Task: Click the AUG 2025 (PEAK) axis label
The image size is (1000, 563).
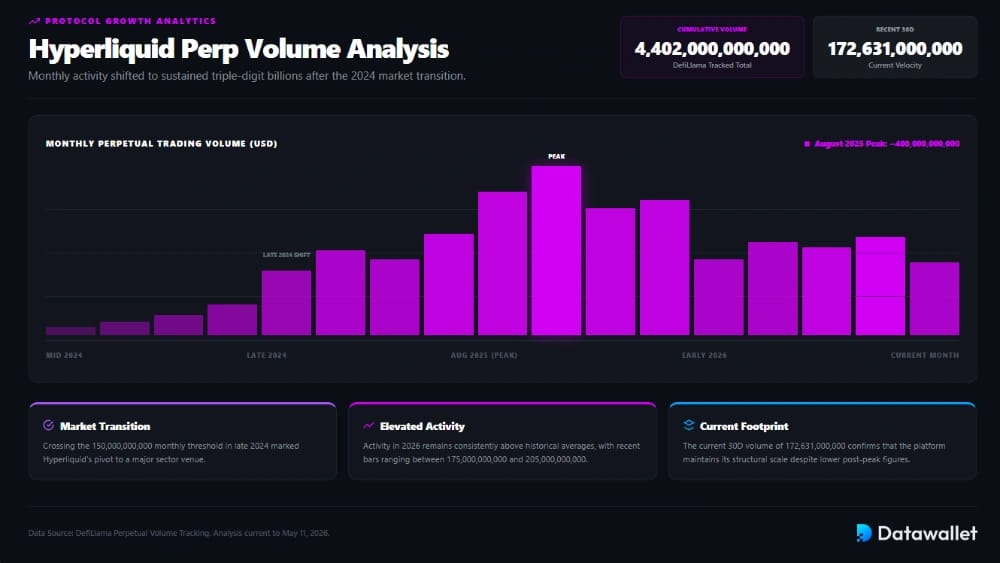Action: 484,355
